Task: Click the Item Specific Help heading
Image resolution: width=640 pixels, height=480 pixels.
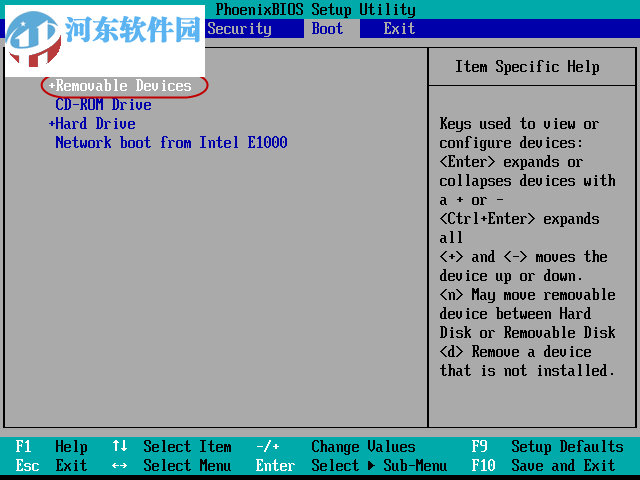Action: click(527, 67)
